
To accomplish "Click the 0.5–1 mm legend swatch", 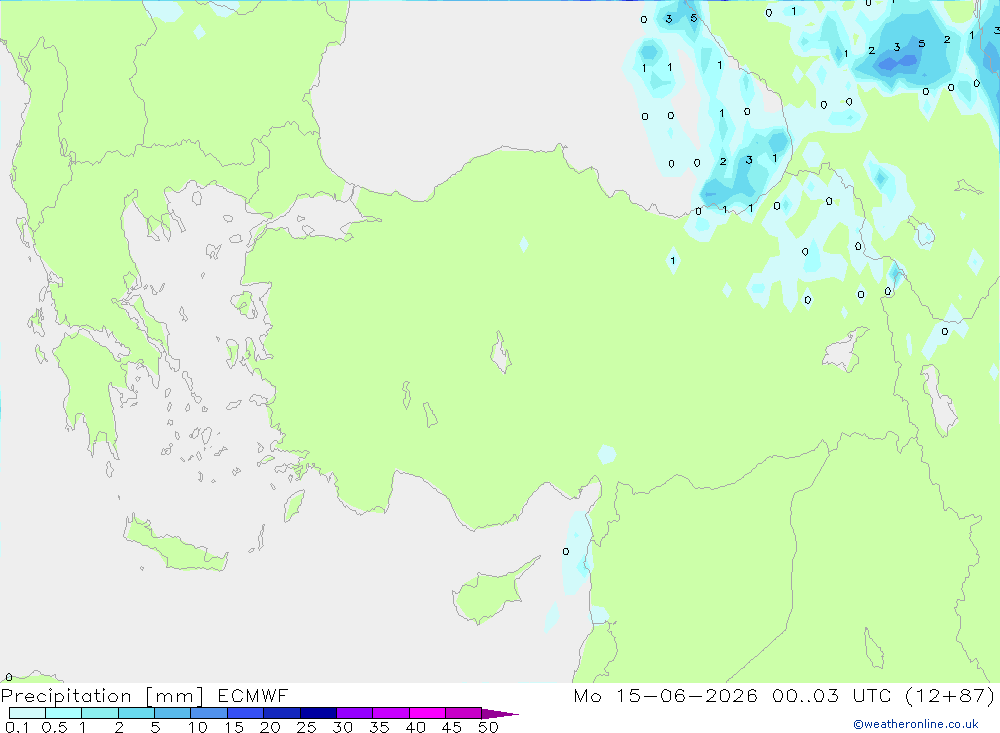I will (64, 713).
